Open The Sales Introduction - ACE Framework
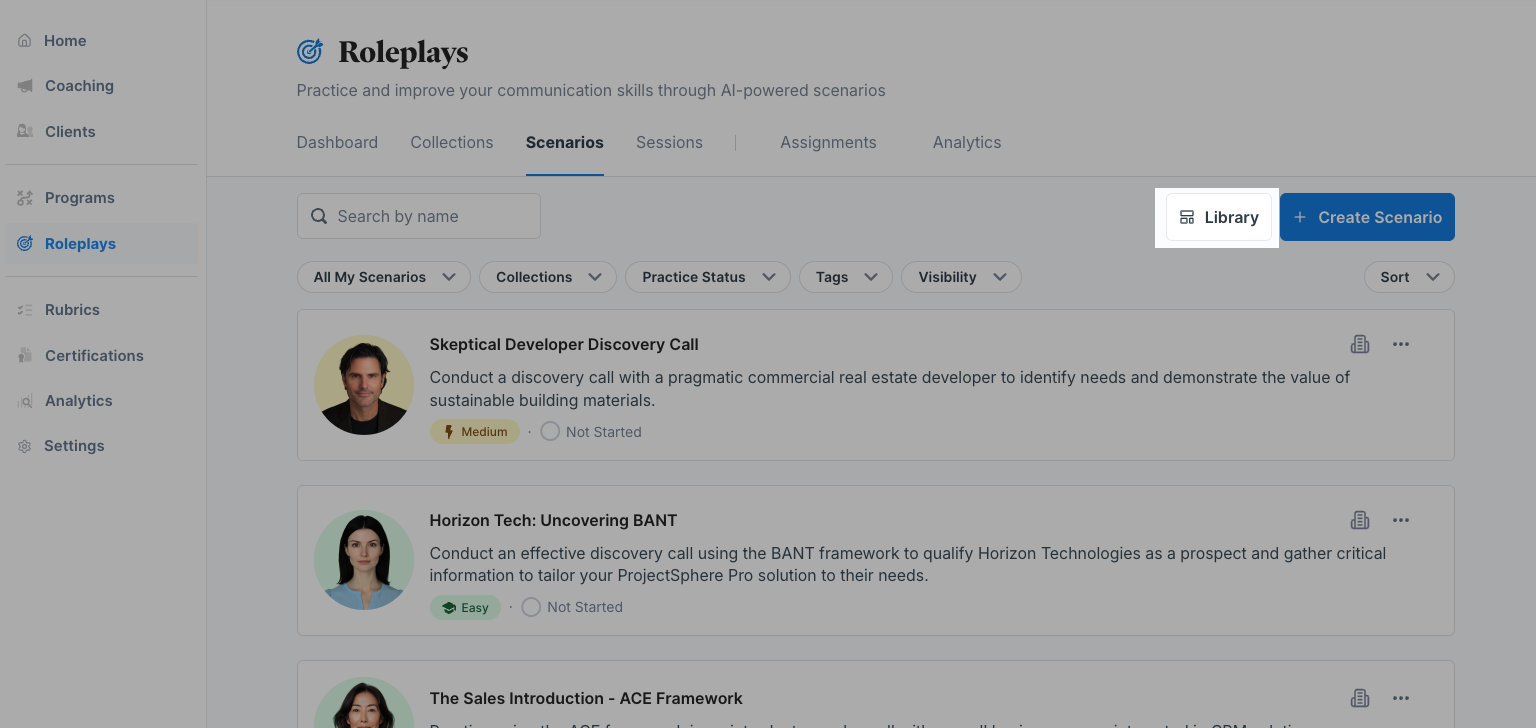This screenshot has width=1536, height=728. 586,698
